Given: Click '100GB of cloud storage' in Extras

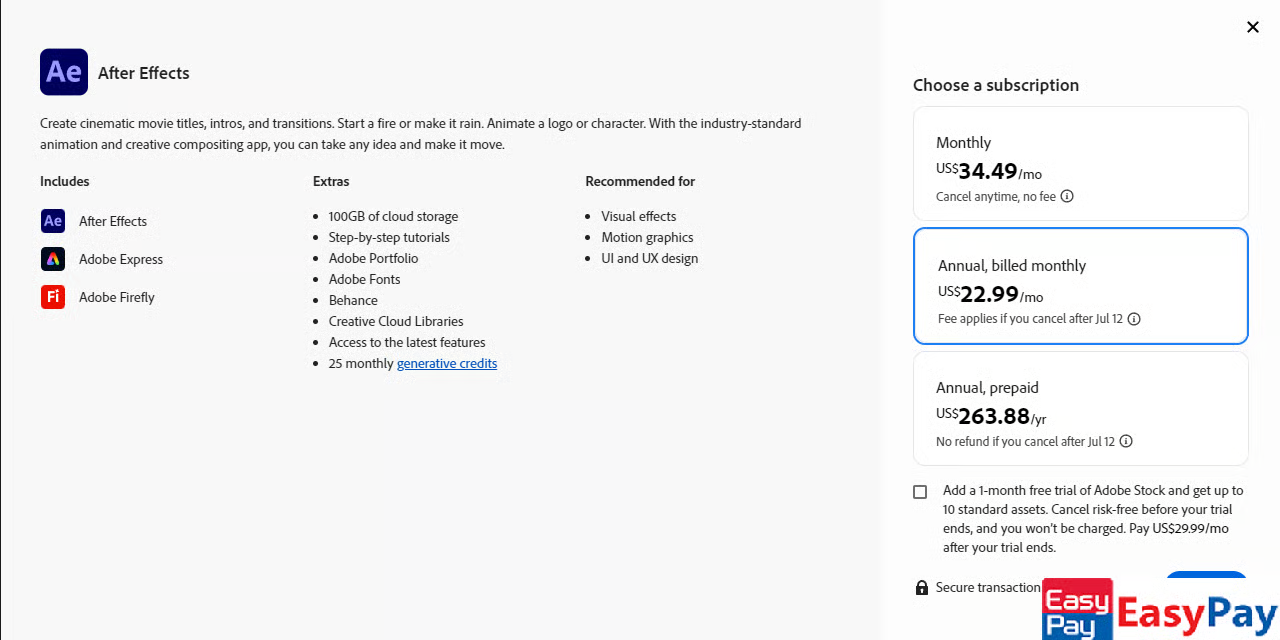Looking at the screenshot, I should point(393,216).
